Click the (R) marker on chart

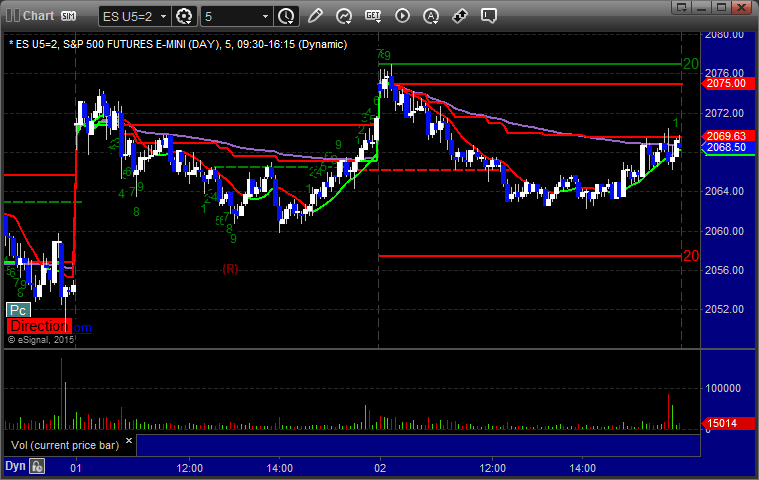coord(230,269)
